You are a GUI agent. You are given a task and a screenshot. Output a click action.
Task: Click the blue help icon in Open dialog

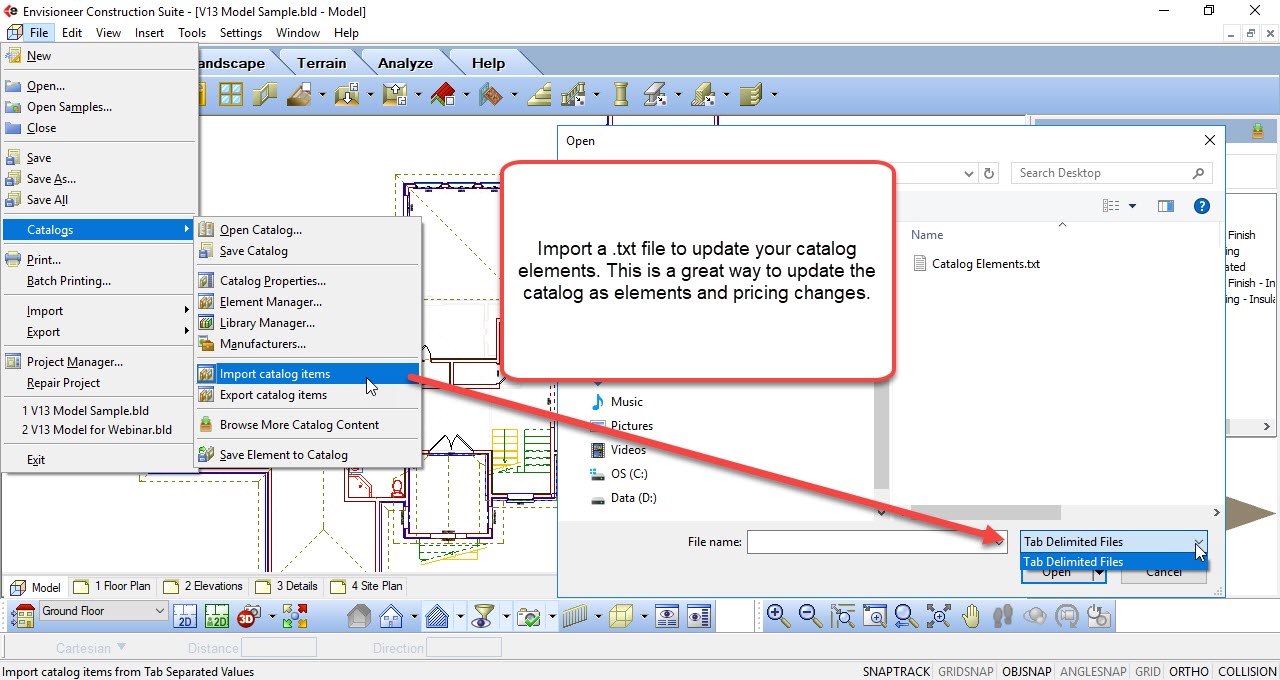1202,206
